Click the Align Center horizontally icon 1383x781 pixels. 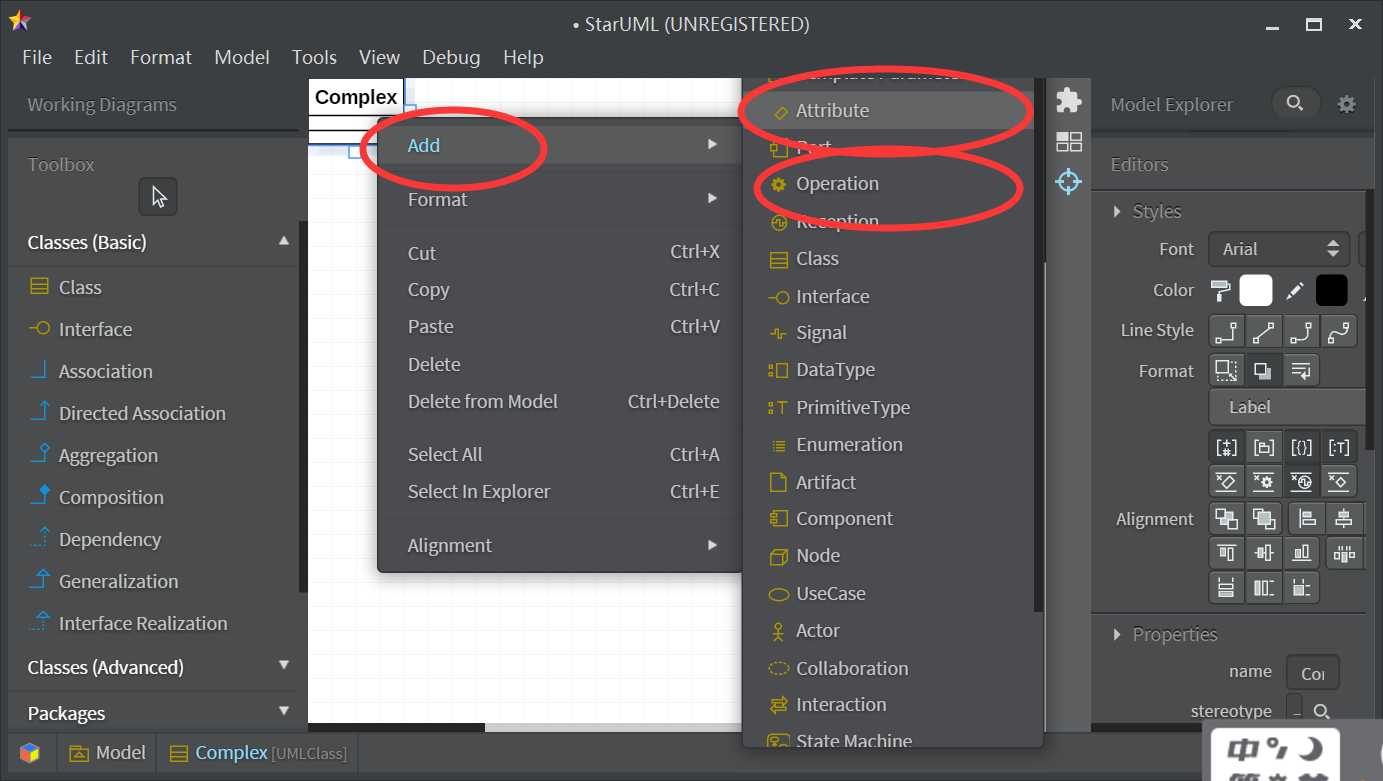(1344, 518)
